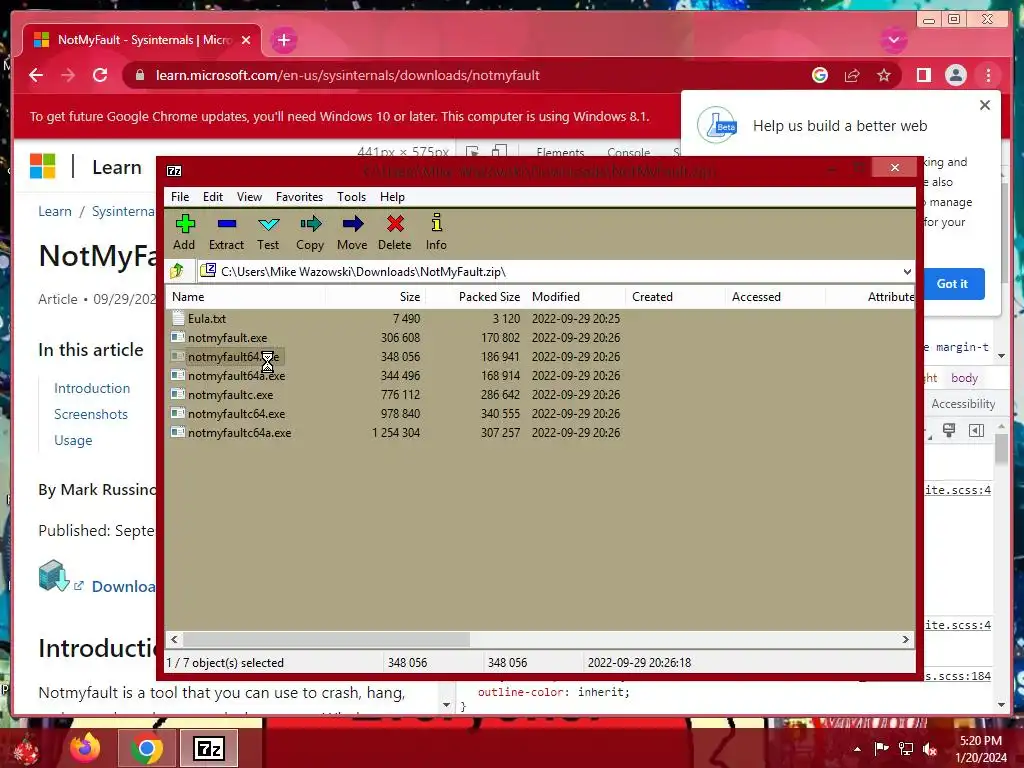Expand the archive path dropdown
The image size is (1024, 768).
click(x=907, y=271)
